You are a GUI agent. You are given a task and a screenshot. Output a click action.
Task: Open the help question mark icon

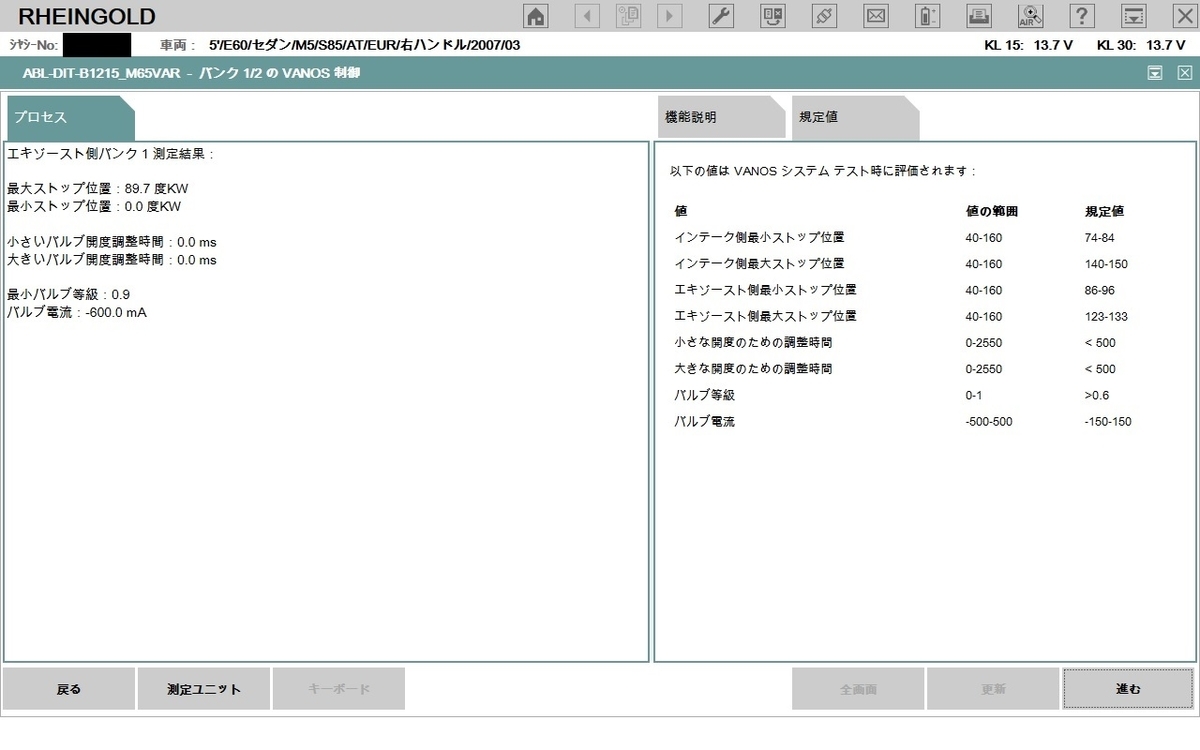pyautogui.click(x=1082, y=16)
